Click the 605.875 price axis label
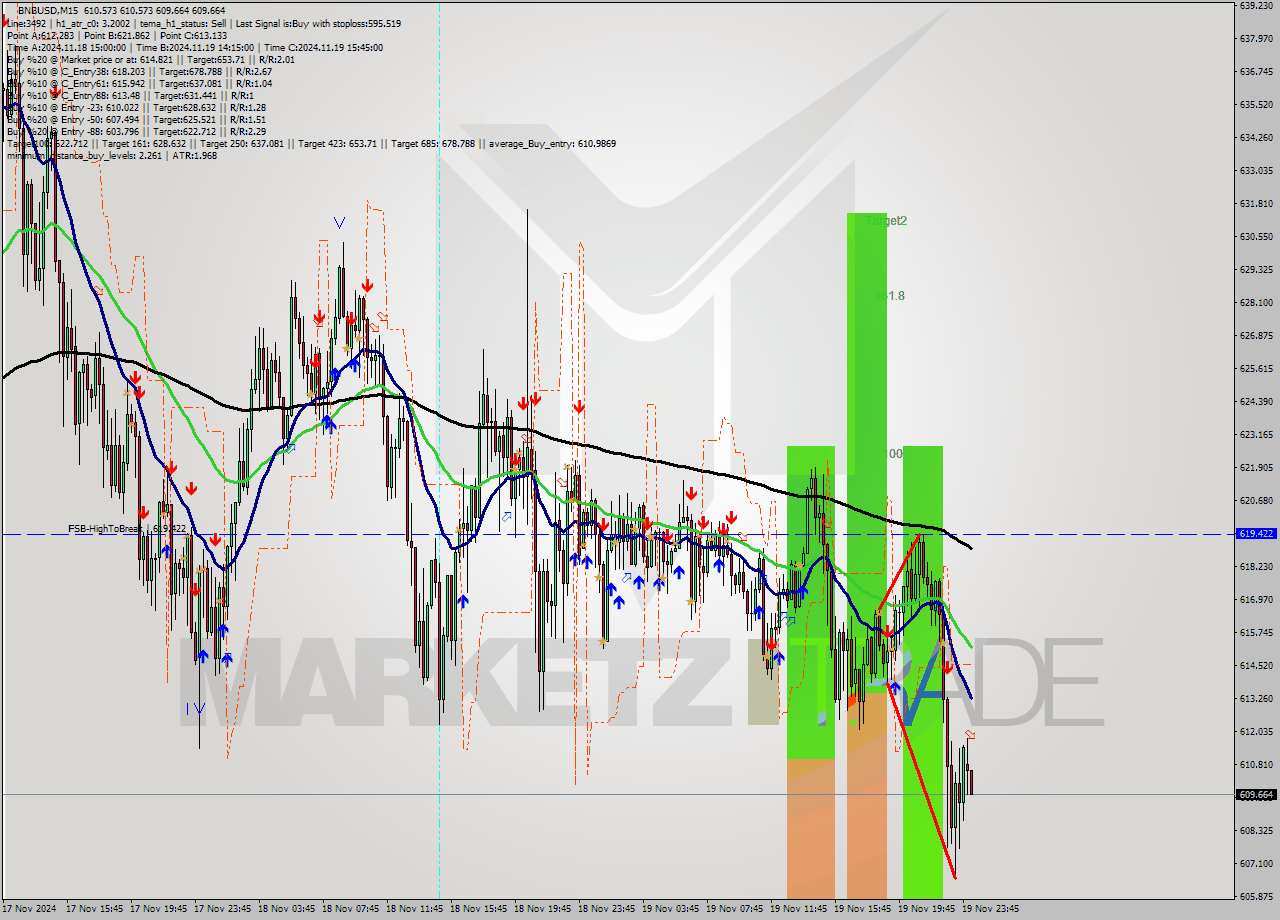1280x920 pixels. click(x=1256, y=896)
